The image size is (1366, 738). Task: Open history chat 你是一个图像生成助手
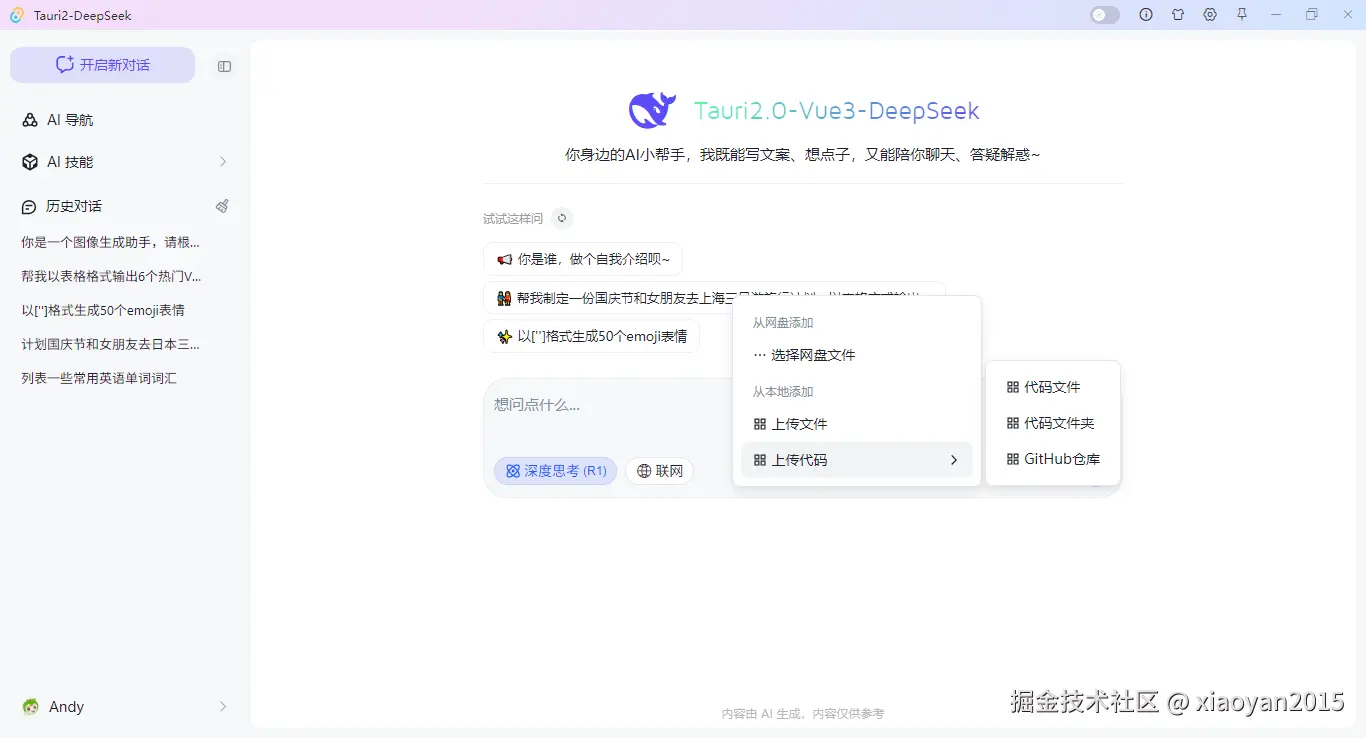[x=111, y=242]
